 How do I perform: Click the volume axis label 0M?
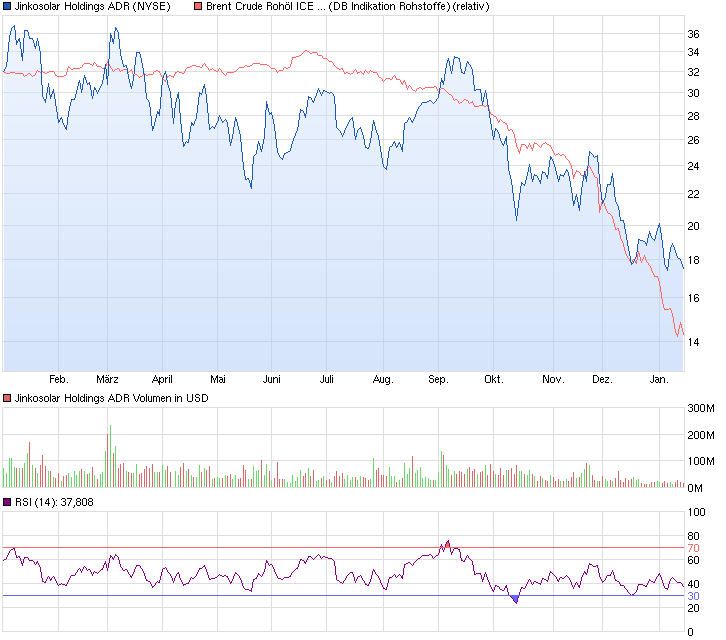[695, 488]
